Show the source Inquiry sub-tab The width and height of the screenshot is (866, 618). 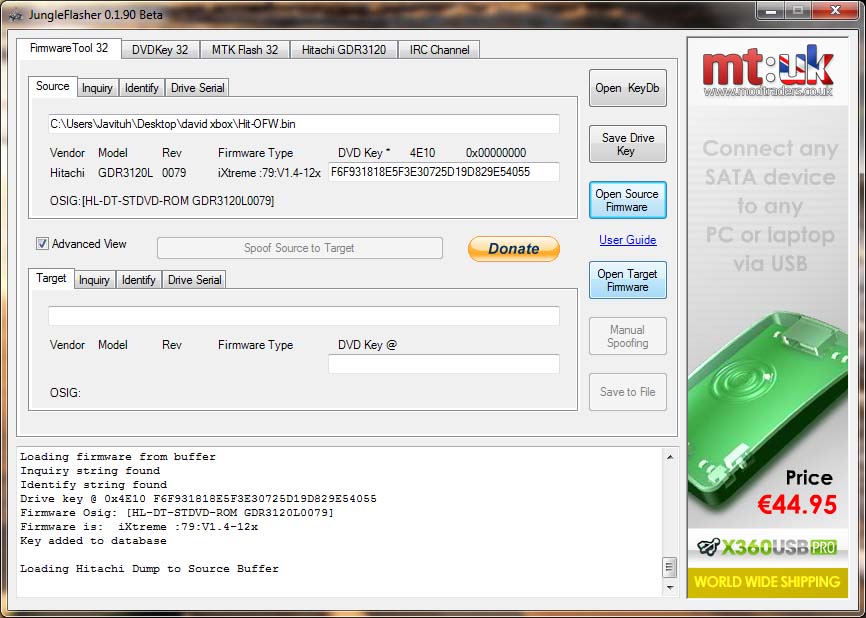pos(97,88)
